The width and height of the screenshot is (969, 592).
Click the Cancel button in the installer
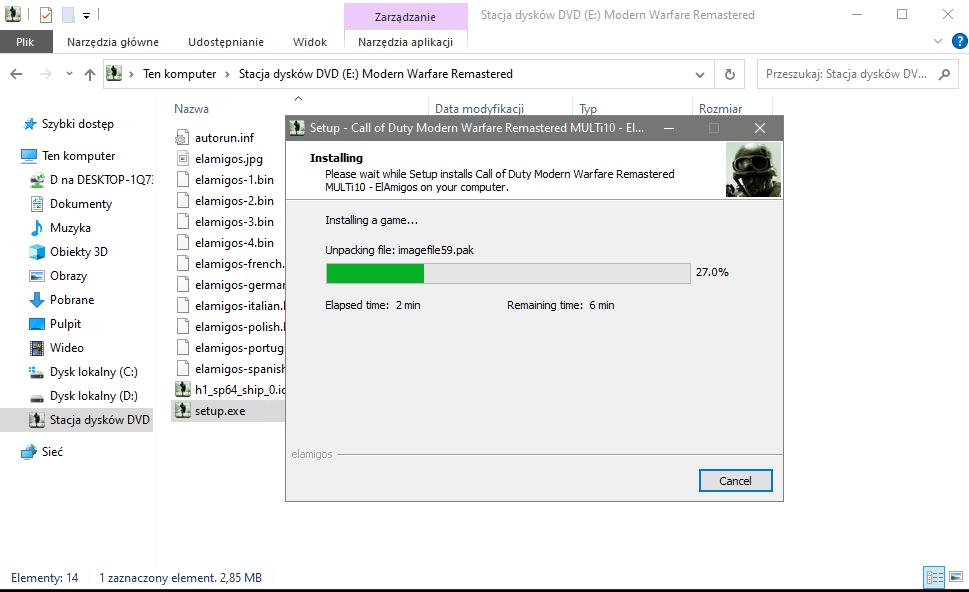pyautogui.click(x=735, y=481)
